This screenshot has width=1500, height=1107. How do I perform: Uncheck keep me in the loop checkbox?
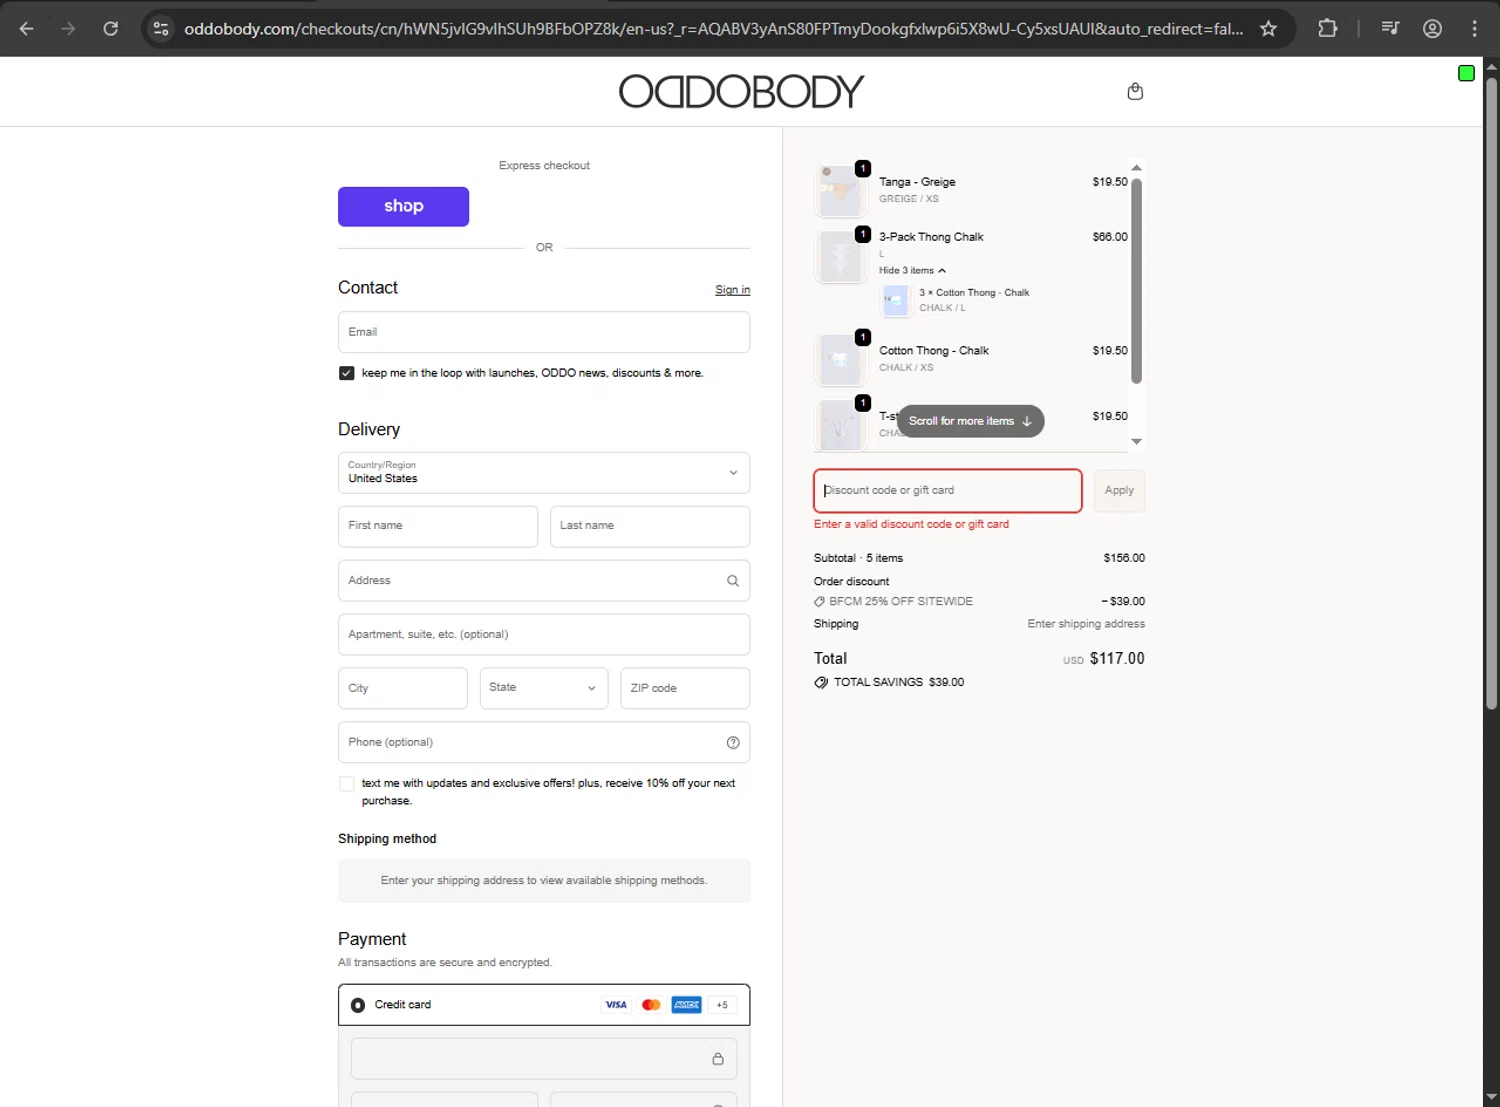(x=346, y=373)
